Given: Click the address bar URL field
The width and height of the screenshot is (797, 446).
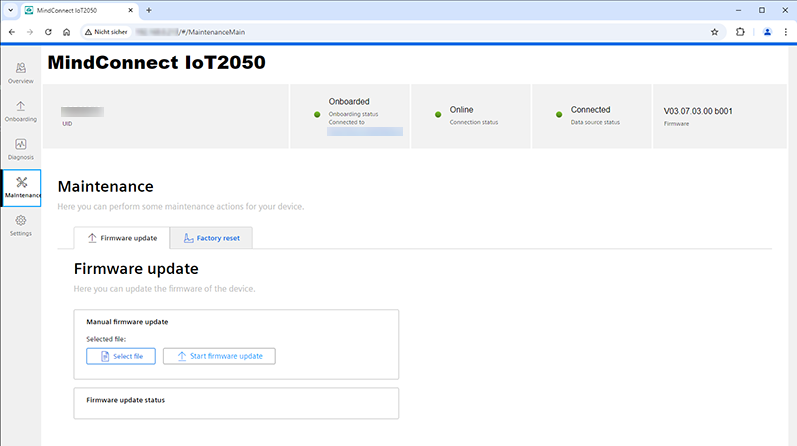Looking at the screenshot, I should coord(402,32).
